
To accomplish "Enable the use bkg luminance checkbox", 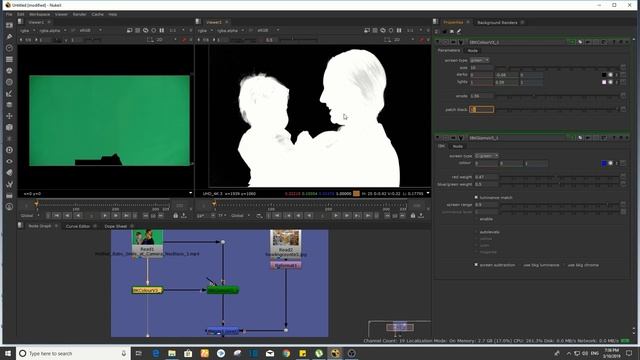I will (520, 265).
